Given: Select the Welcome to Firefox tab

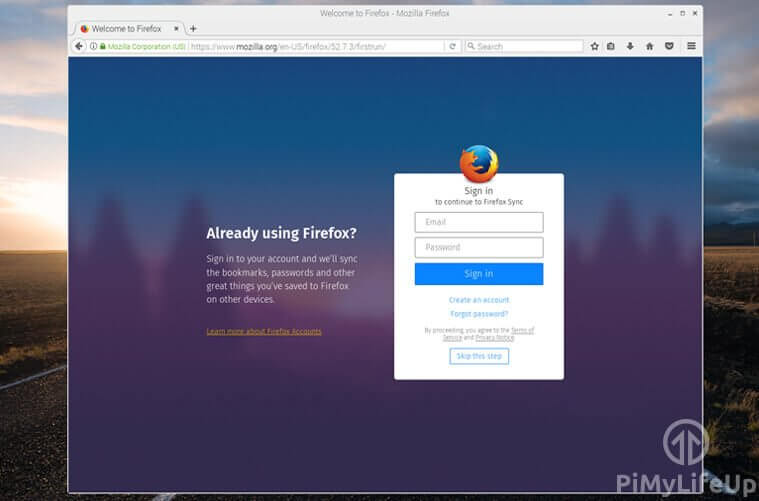Looking at the screenshot, I should 130,29.
